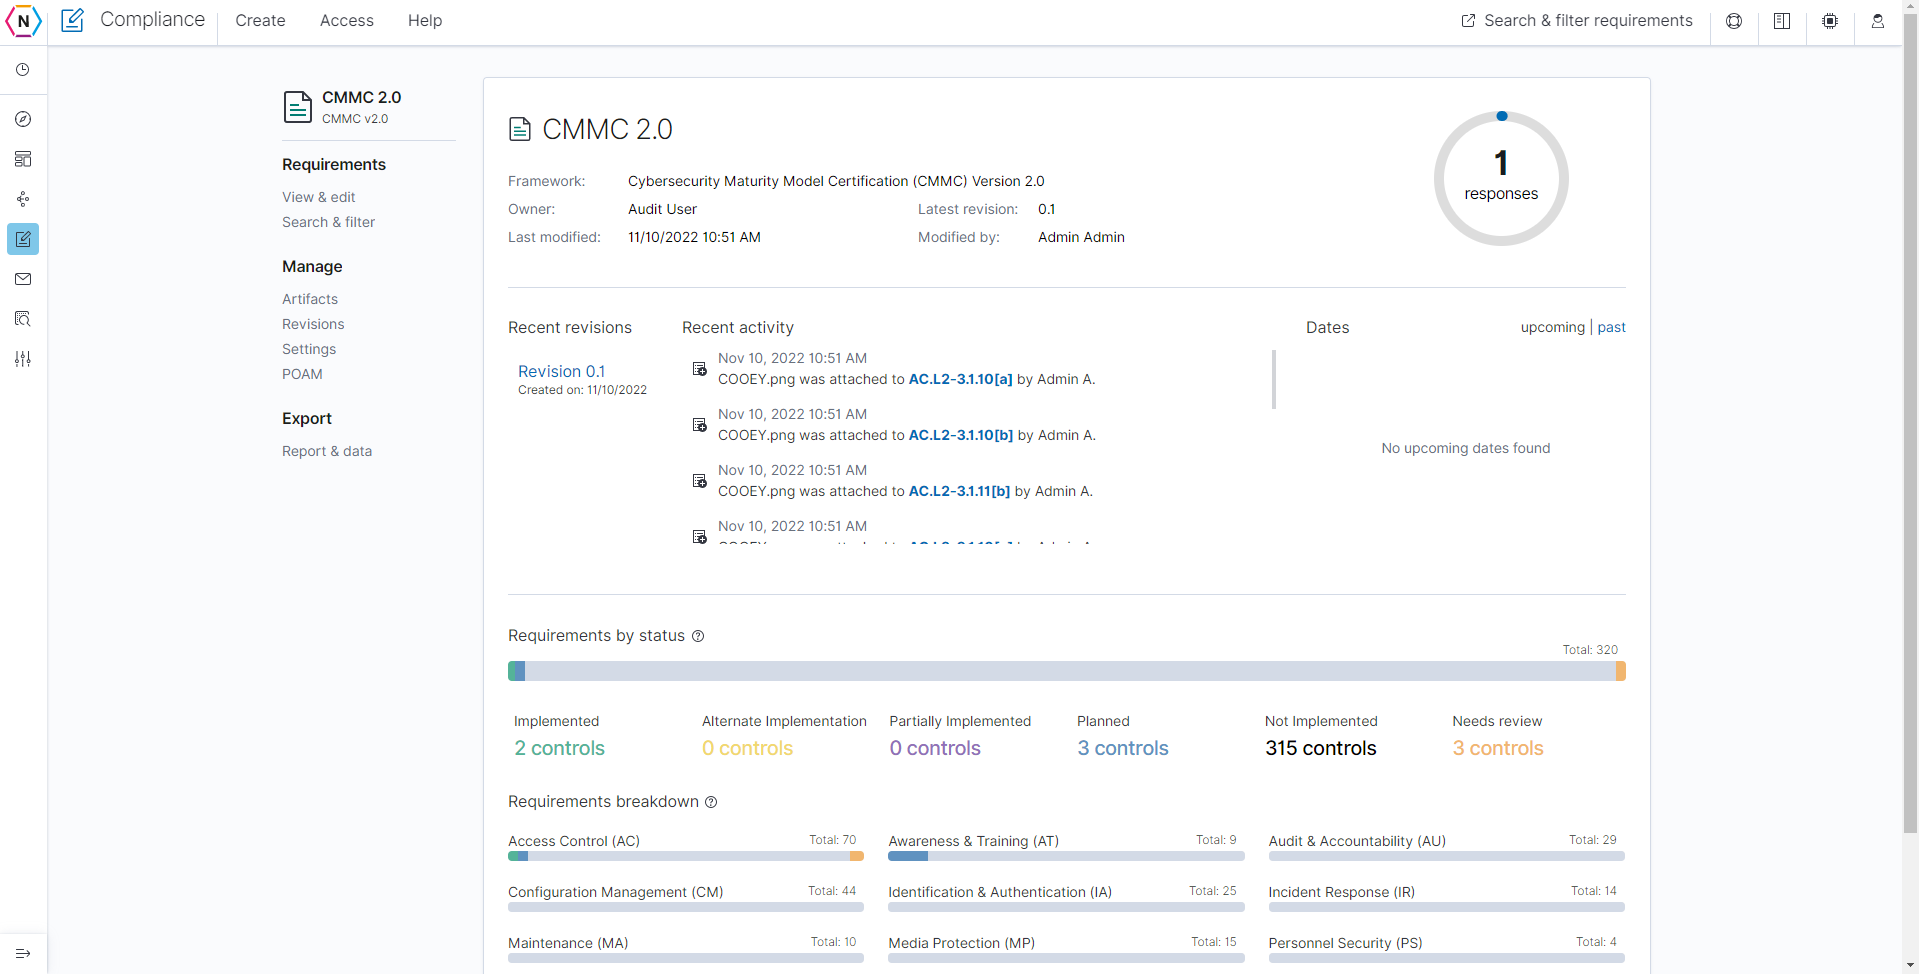
Task: Click Personnel Security (PS) category
Action: pyautogui.click(x=1345, y=943)
